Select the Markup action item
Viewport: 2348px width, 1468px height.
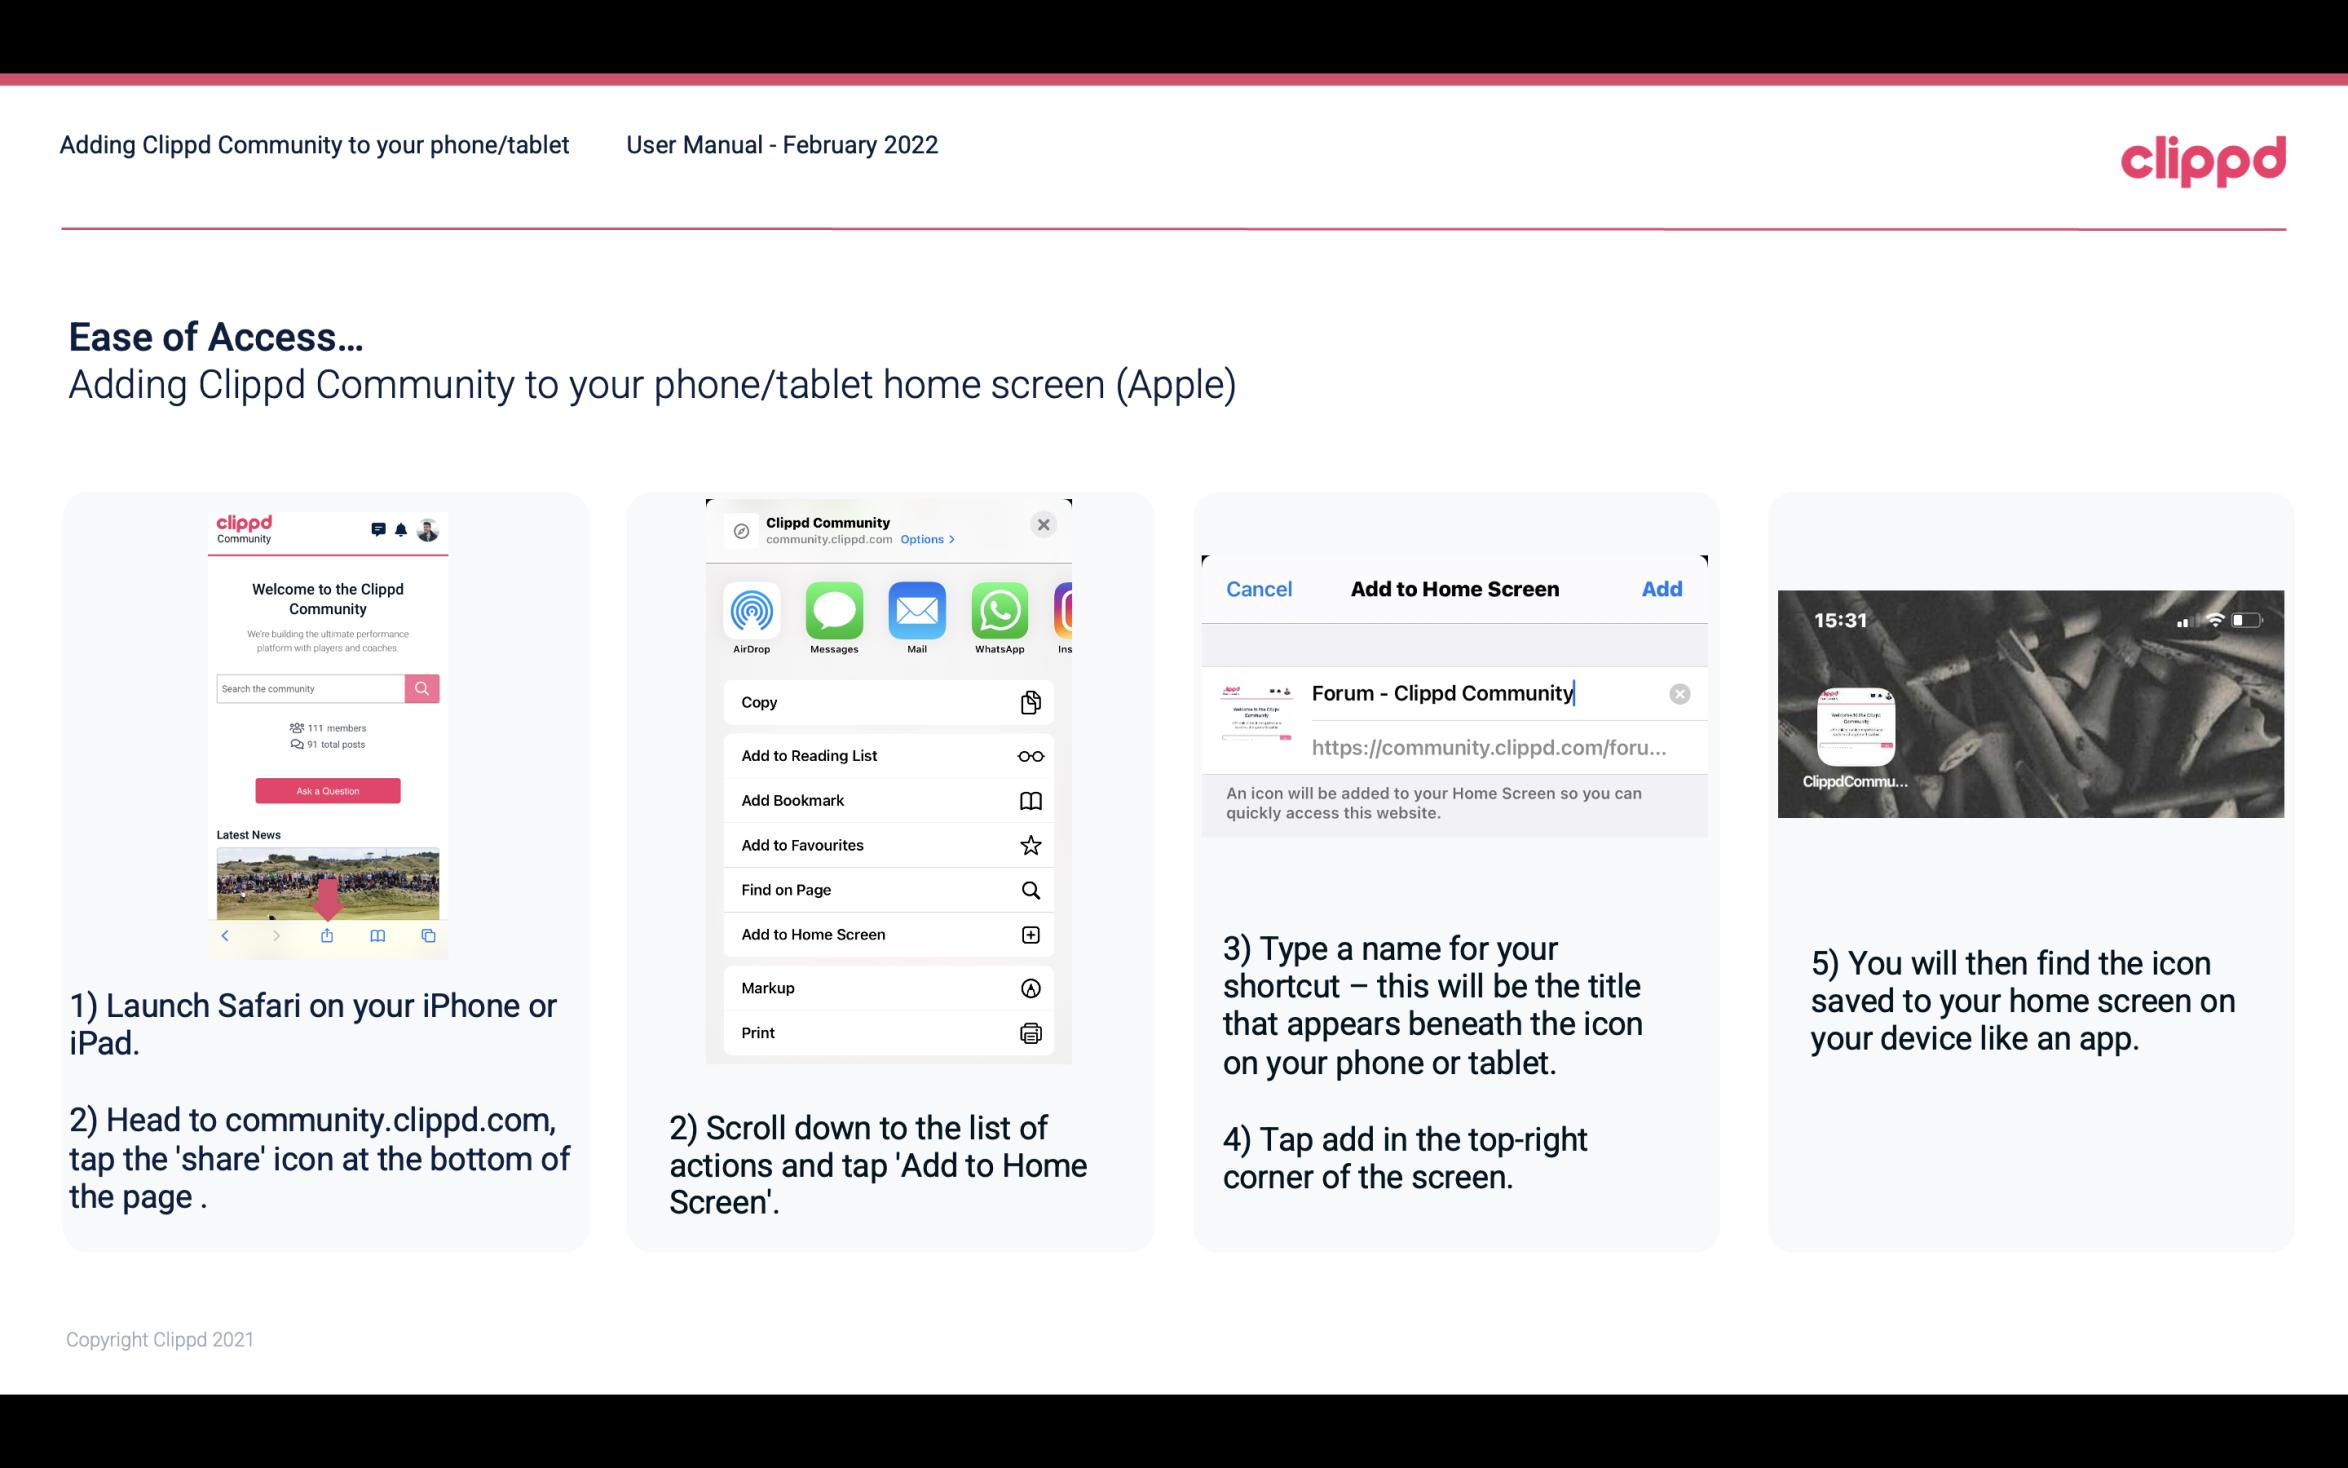coord(887,988)
